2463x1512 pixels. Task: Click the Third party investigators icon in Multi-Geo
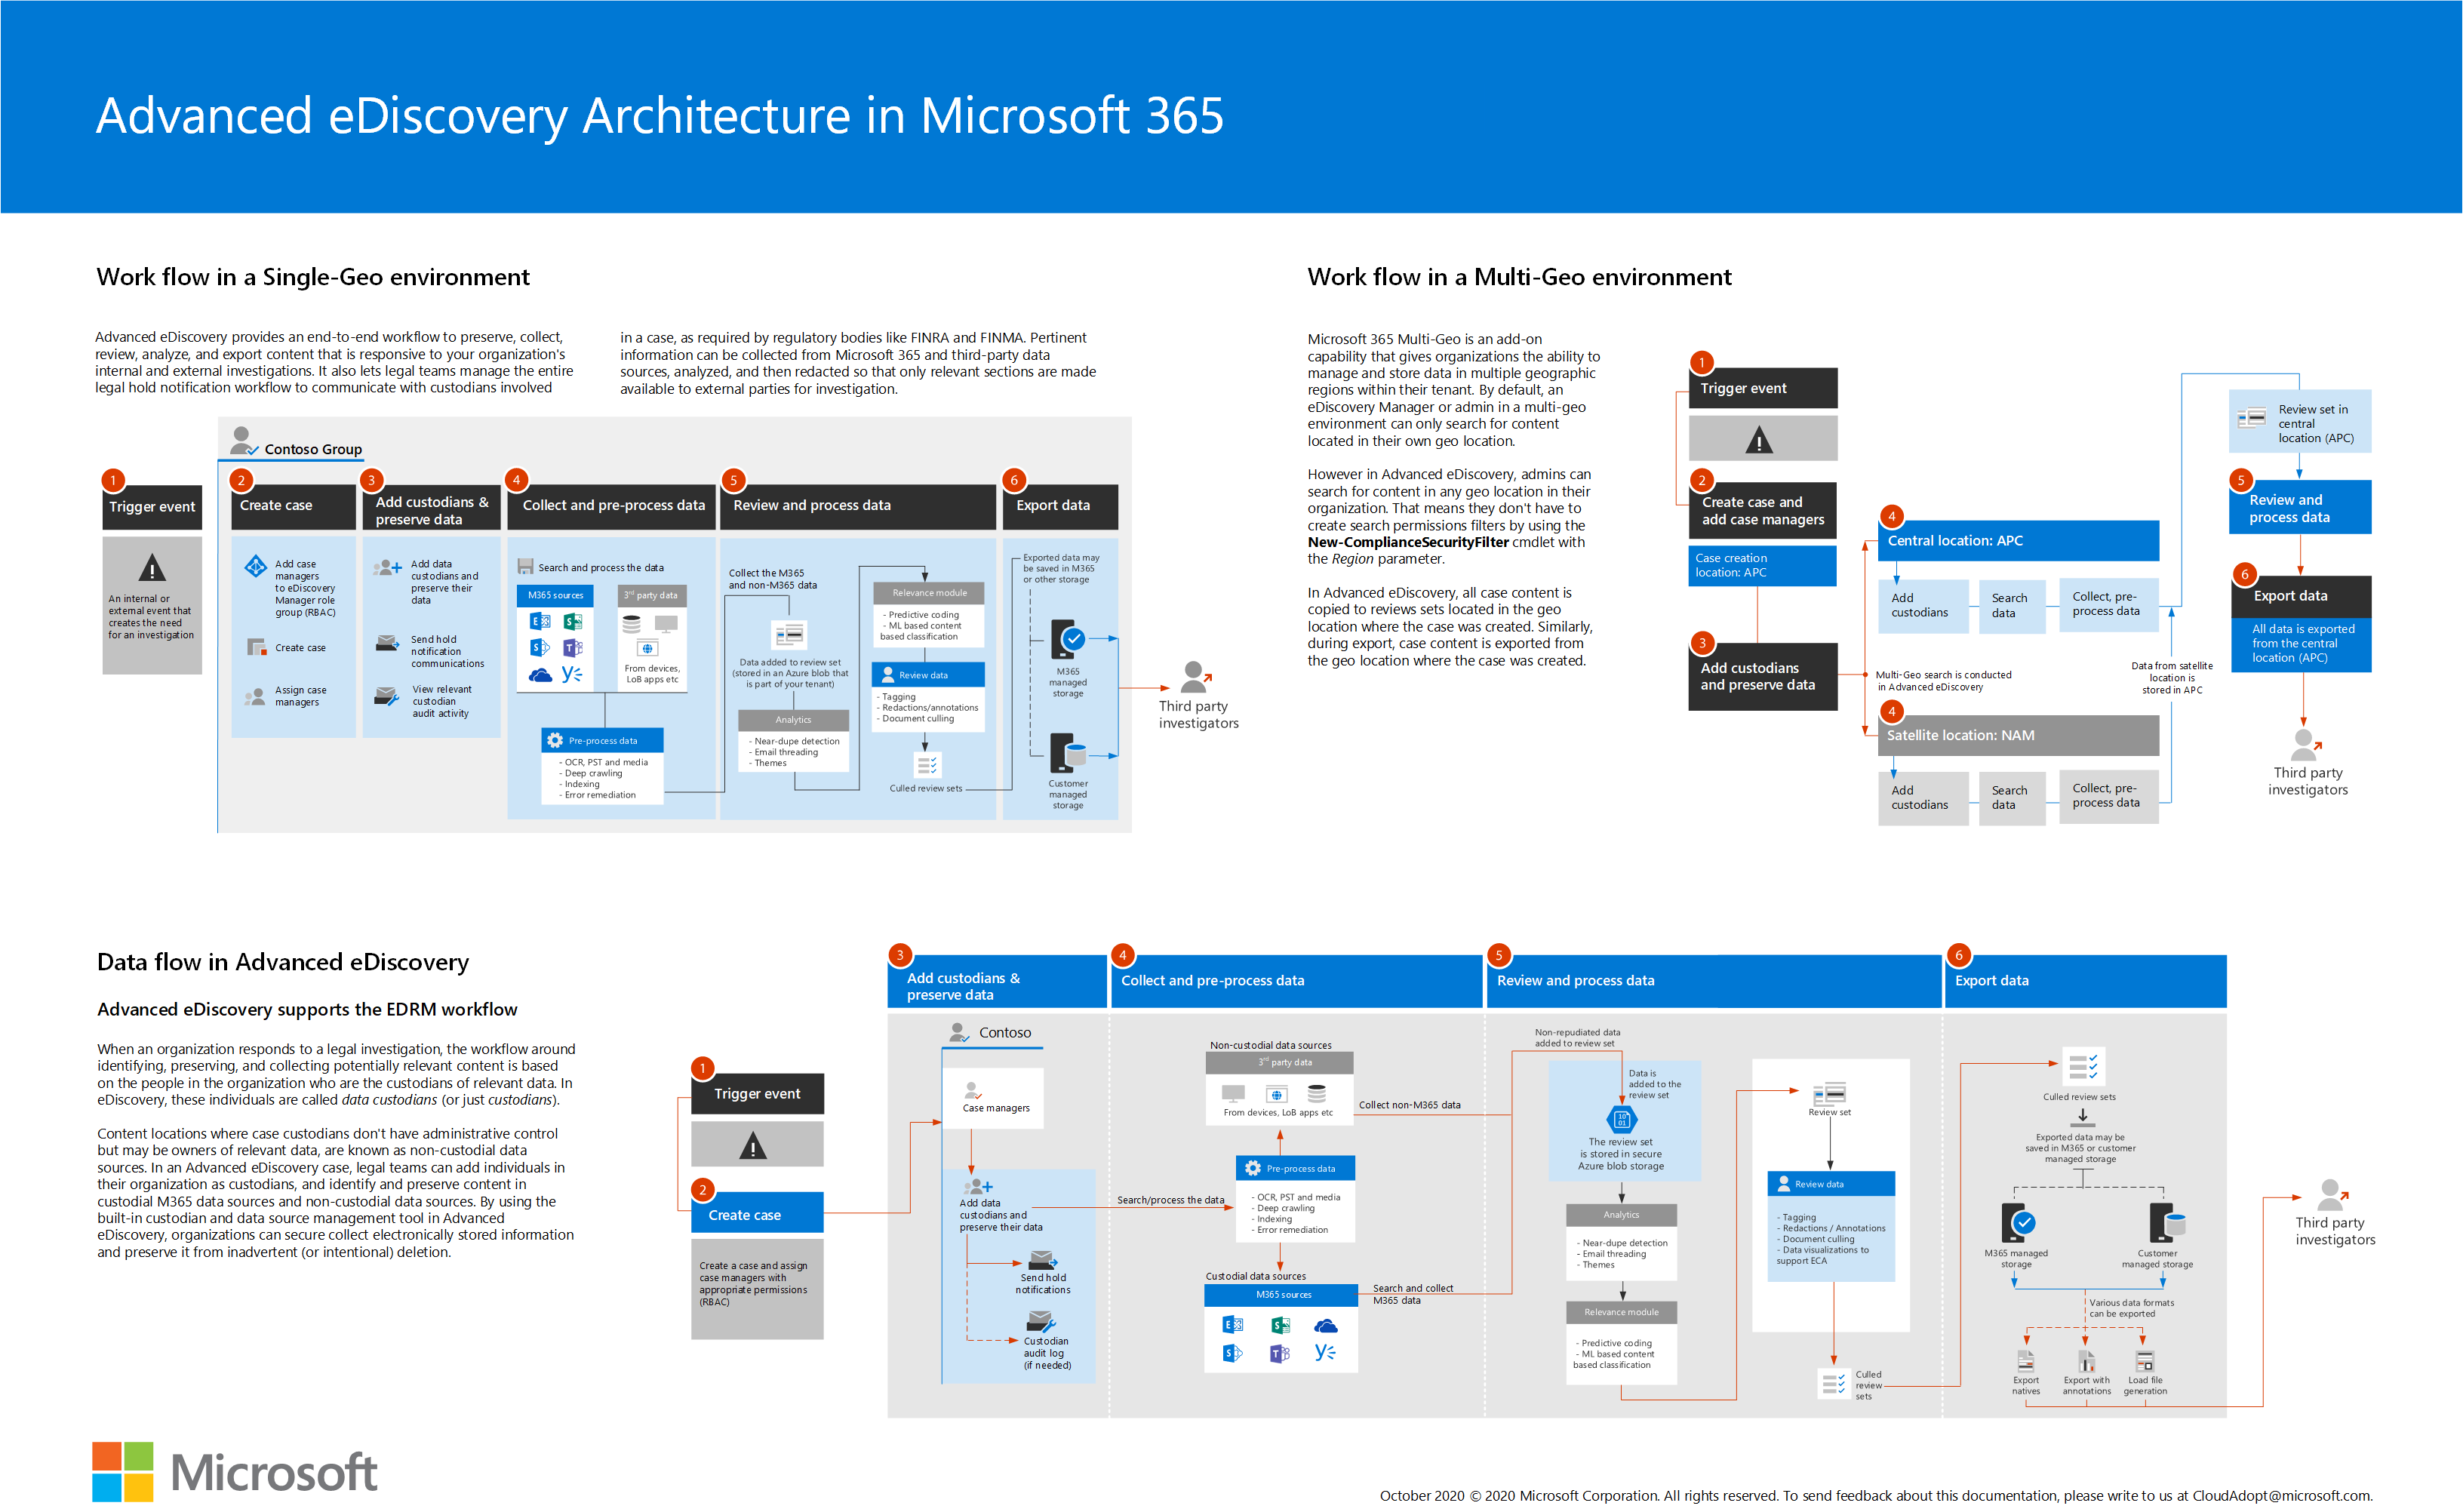[x=2306, y=745]
